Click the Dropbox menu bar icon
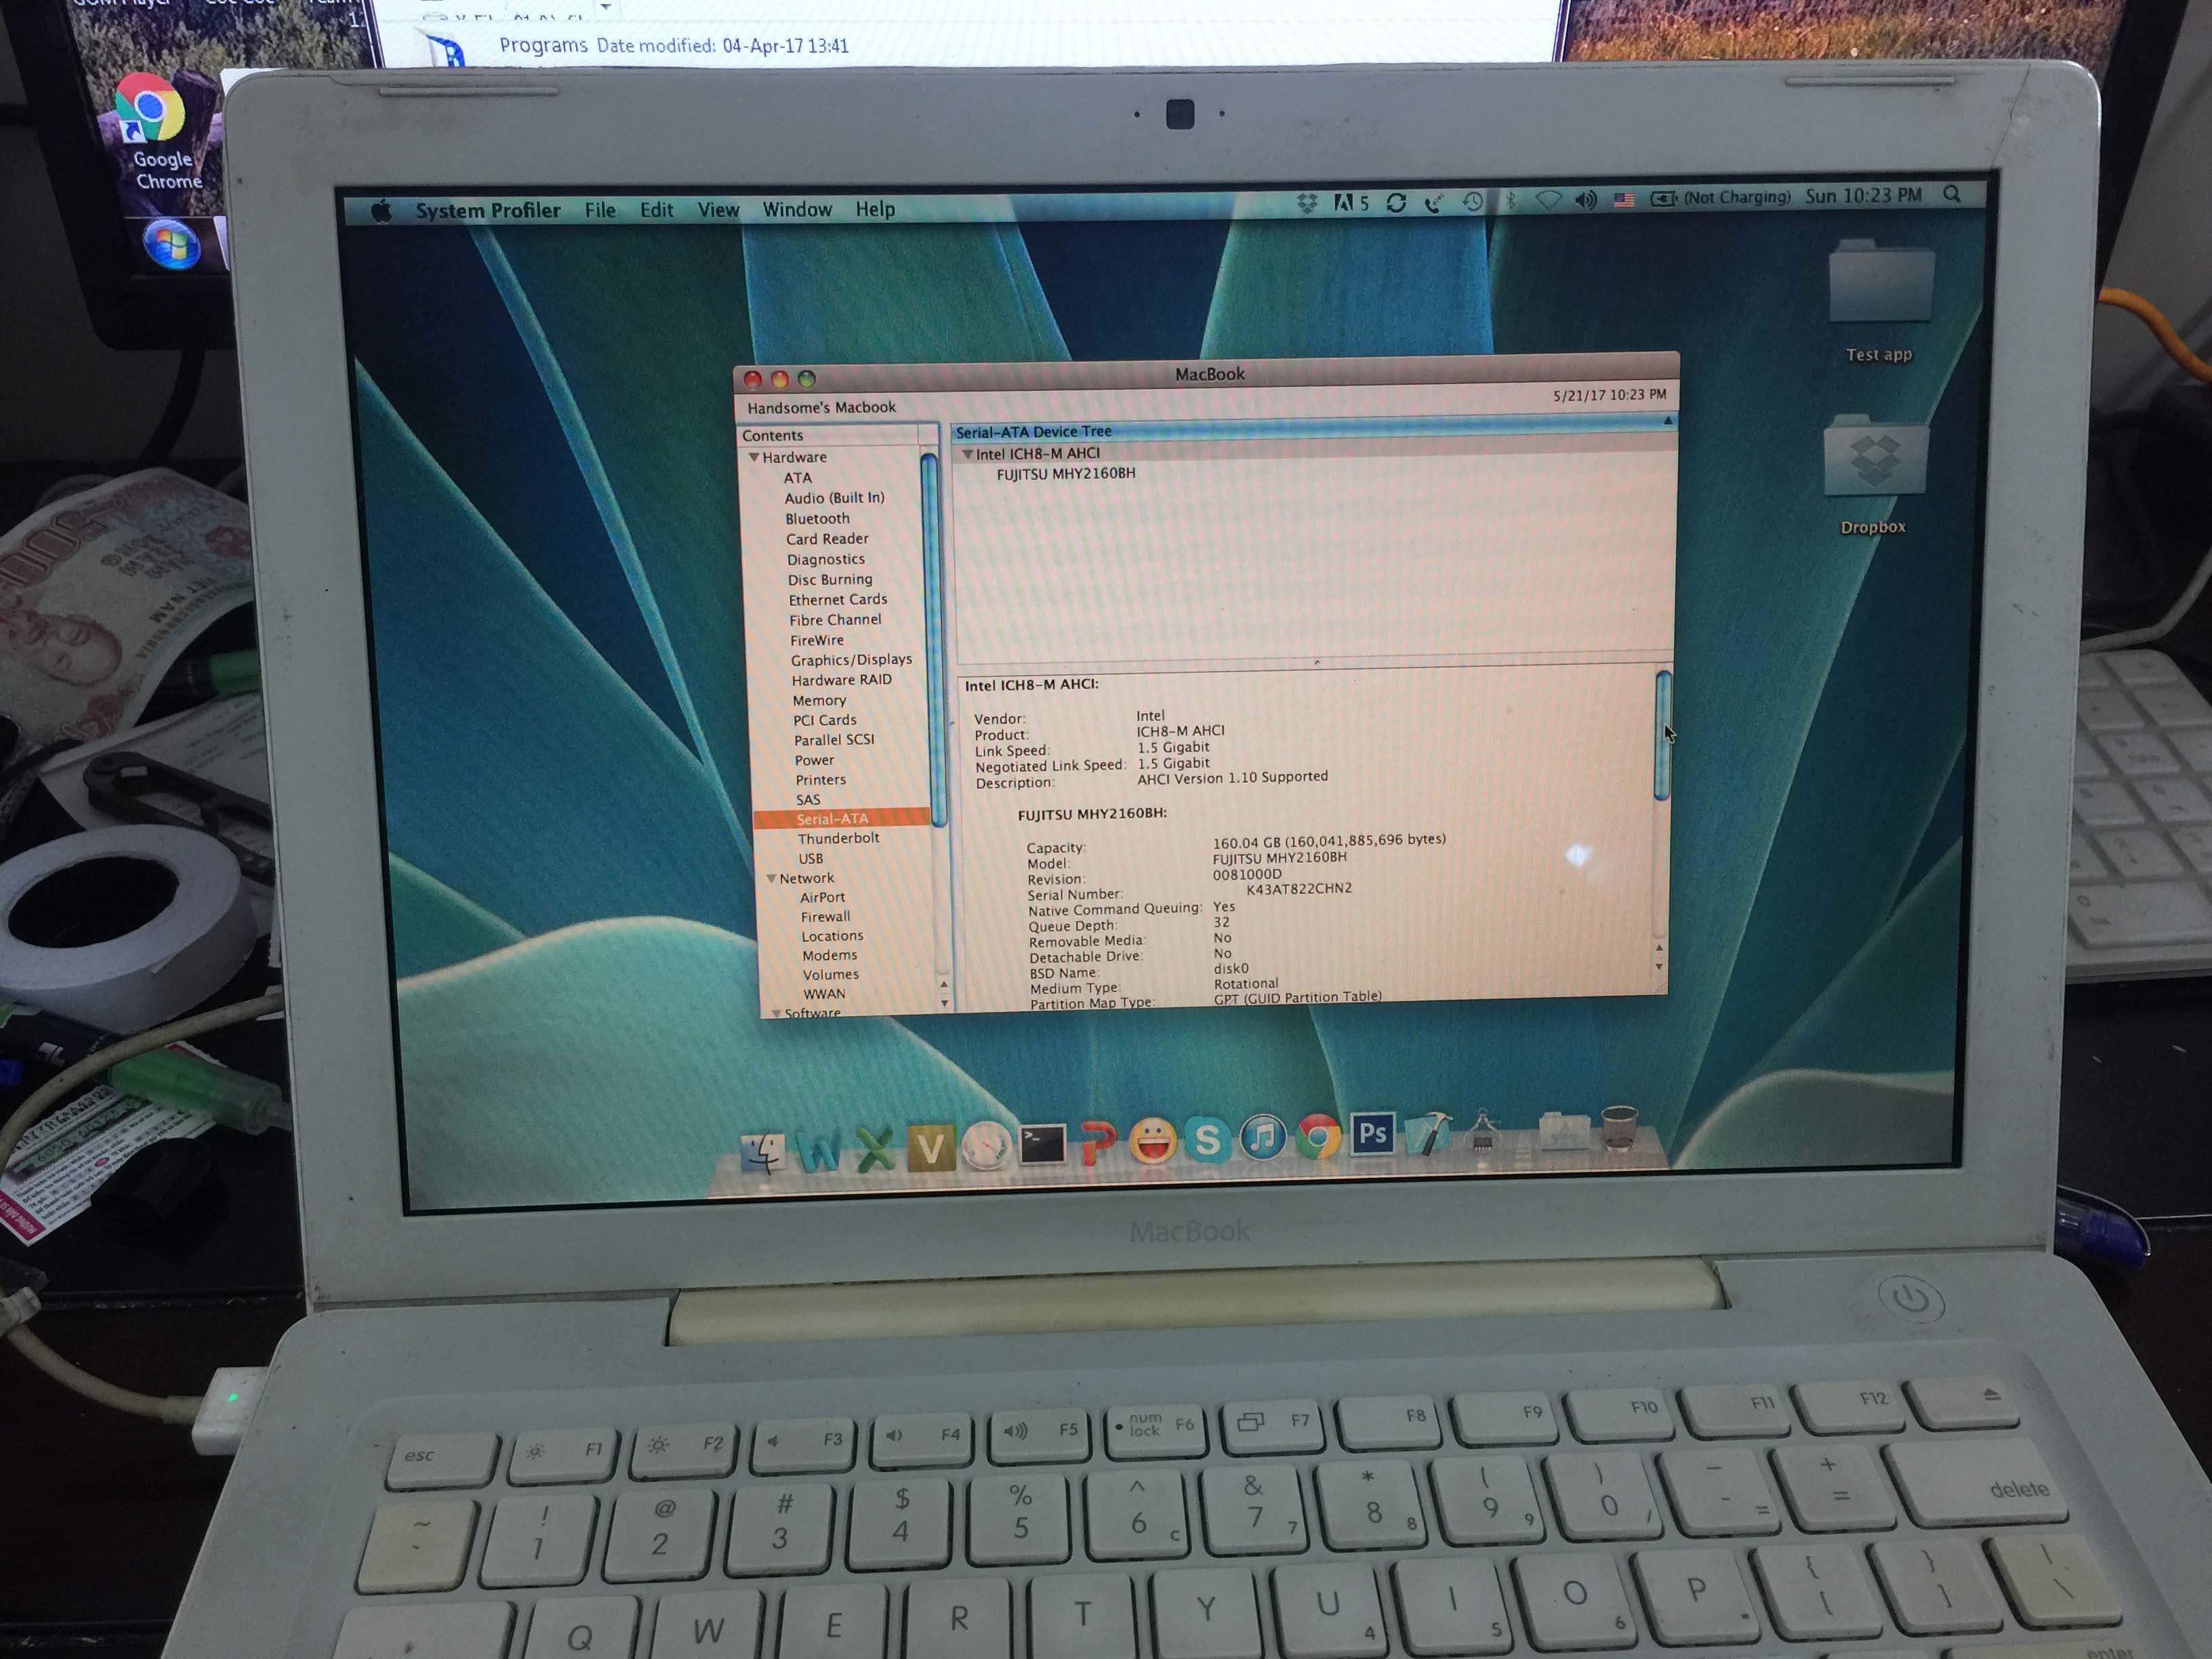This screenshot has height=1659, width=2212. pos(1307,203)
